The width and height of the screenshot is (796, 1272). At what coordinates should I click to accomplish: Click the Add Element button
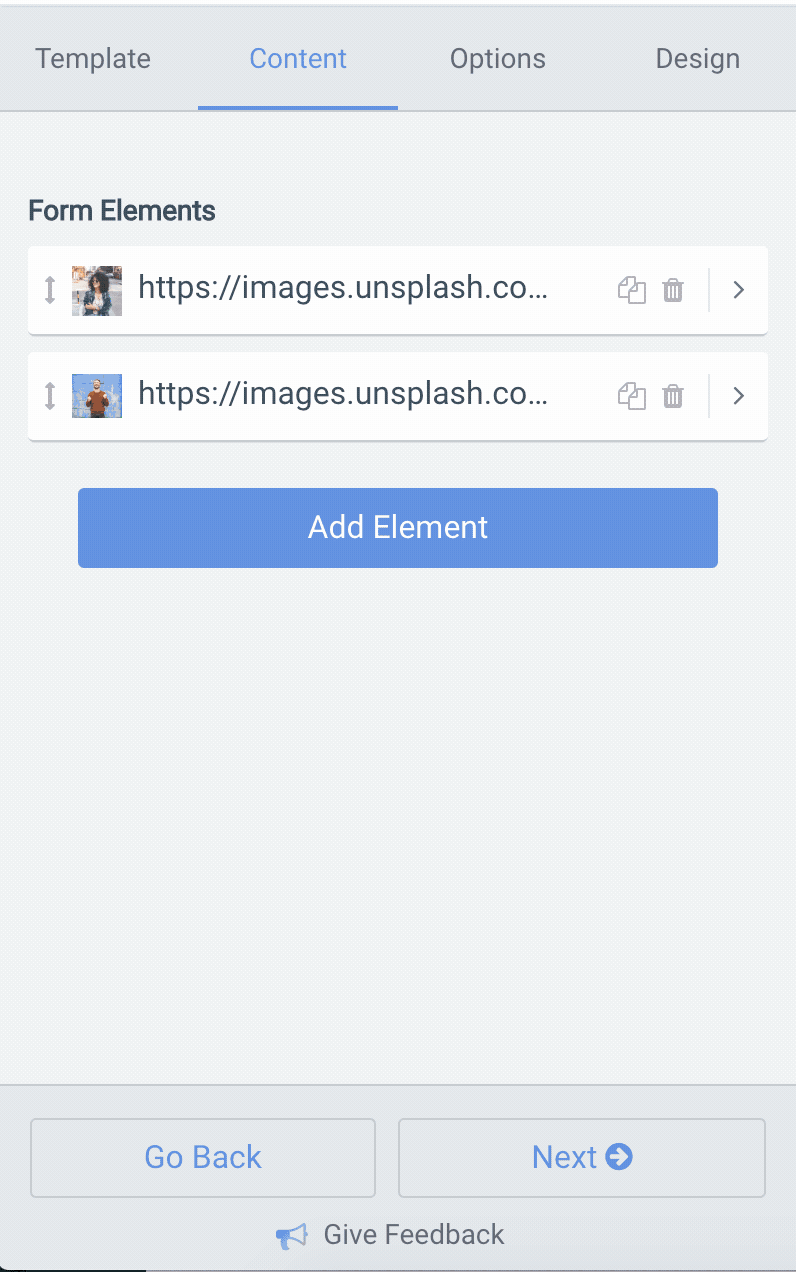[398, 527]
